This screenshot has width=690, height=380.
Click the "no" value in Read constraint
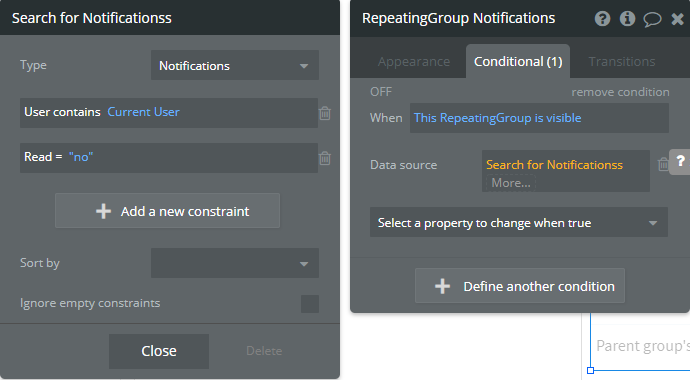click(81, 157)
